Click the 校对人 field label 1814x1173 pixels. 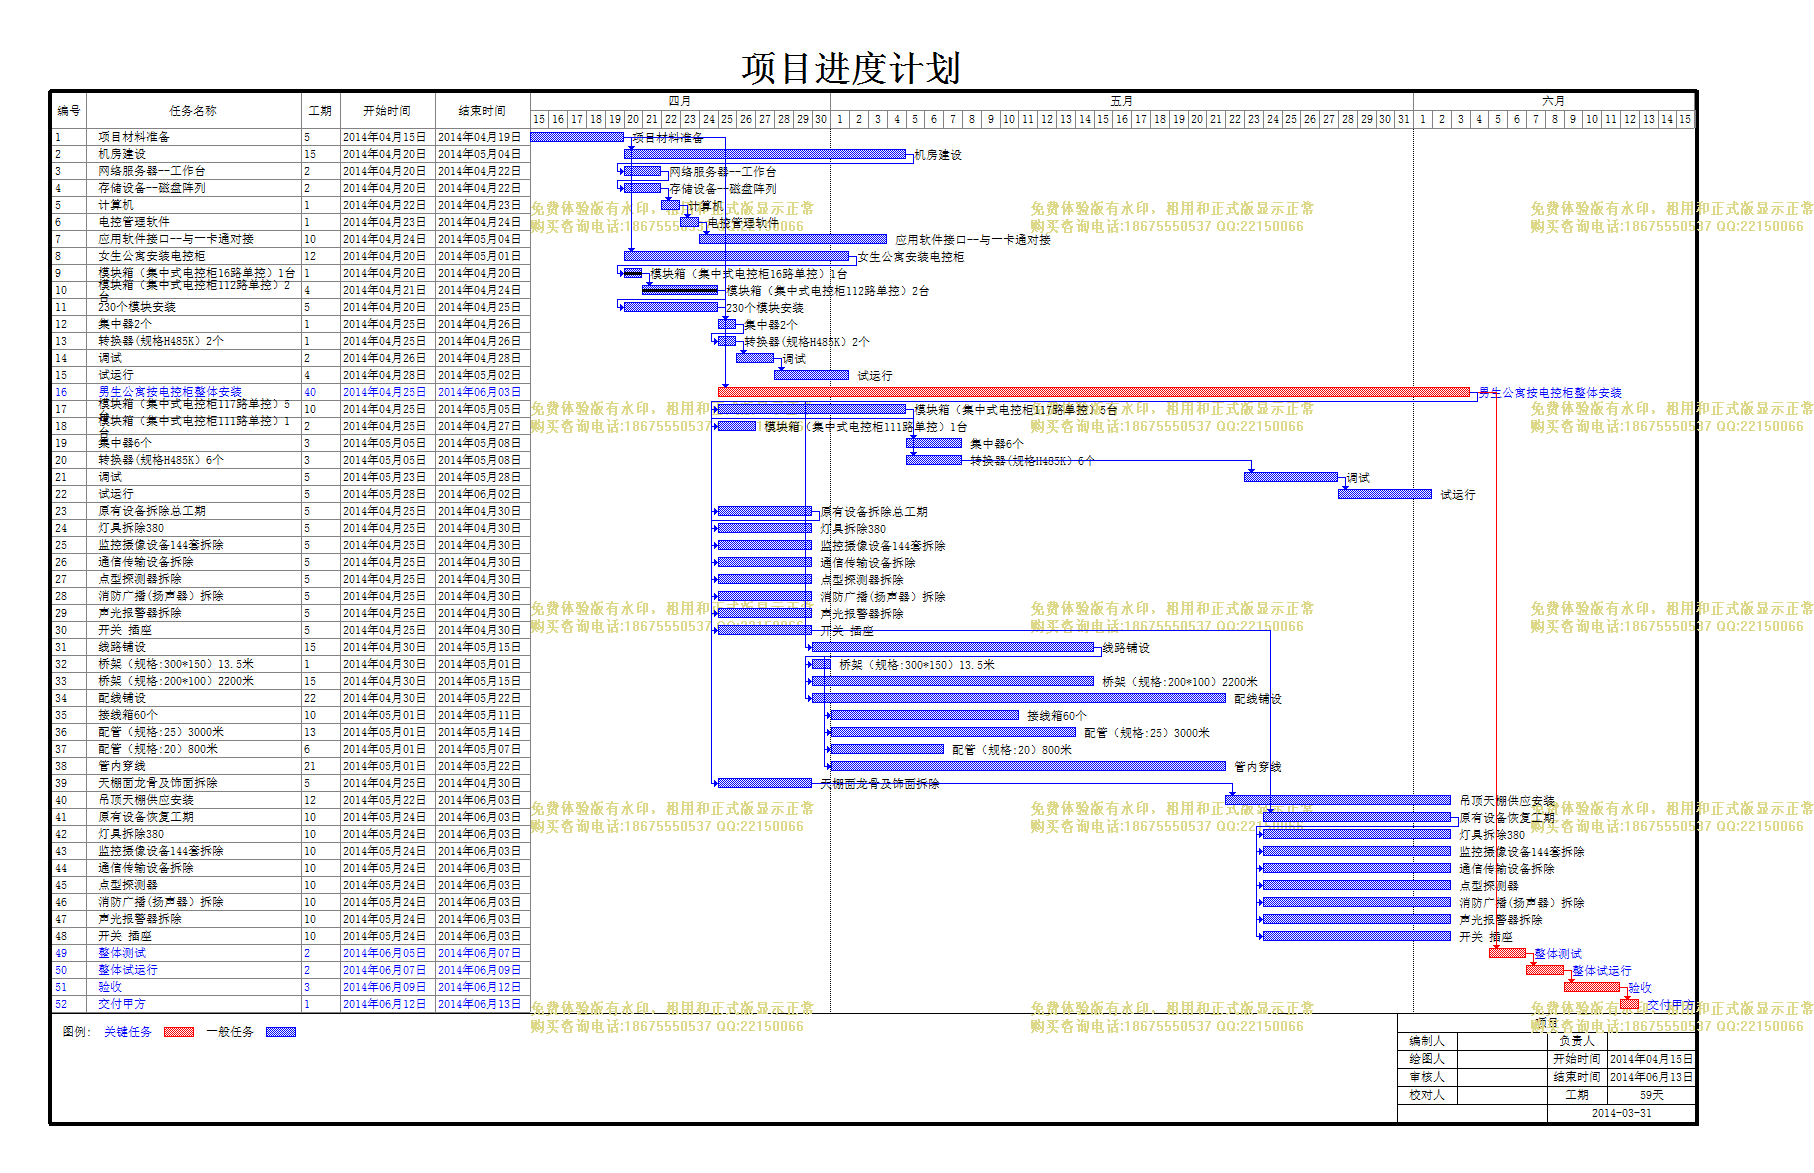[1427, 1095]
